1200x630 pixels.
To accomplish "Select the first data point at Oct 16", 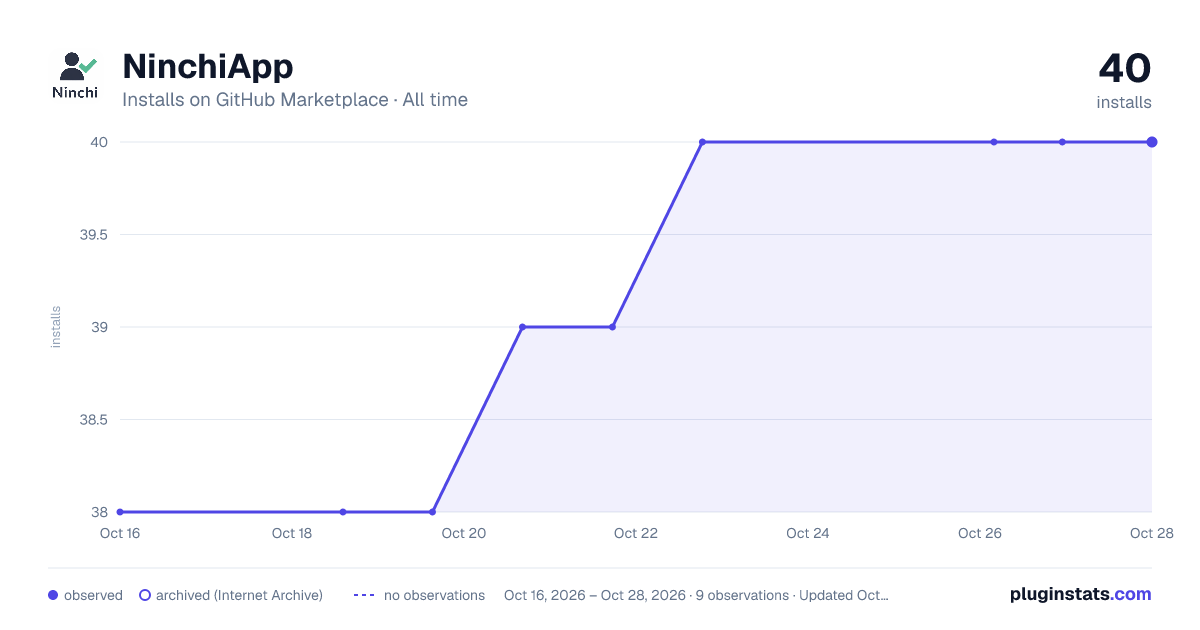I will [x=120, y=512].
